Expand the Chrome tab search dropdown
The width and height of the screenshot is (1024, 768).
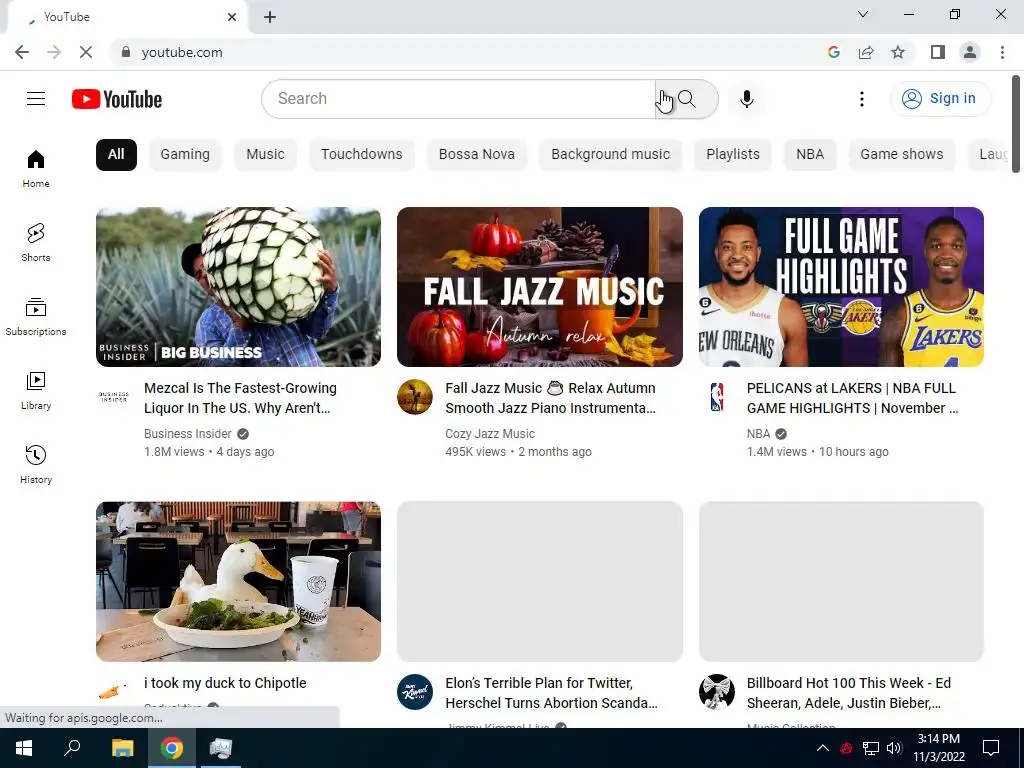(863, 14)
